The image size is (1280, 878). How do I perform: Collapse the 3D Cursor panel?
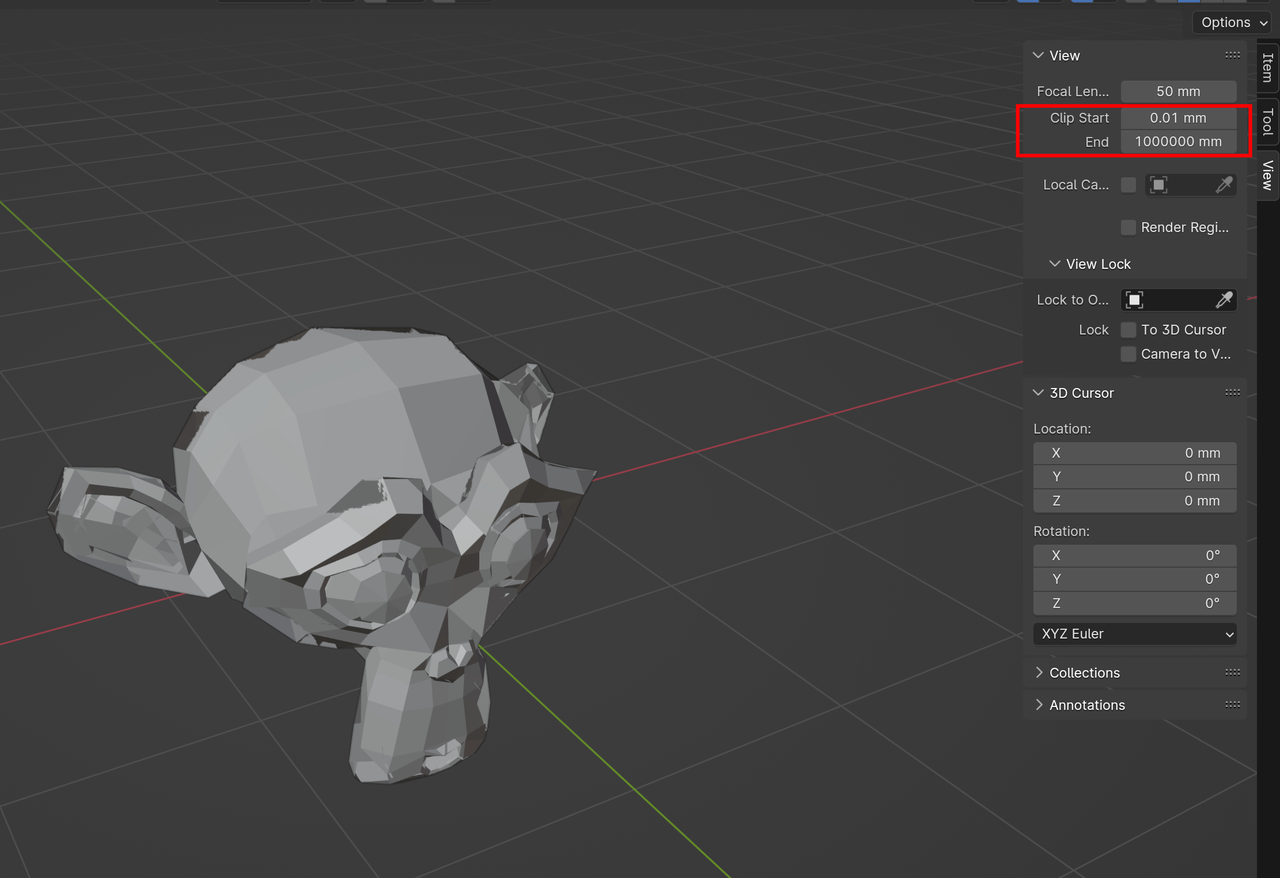[1038, 393]
